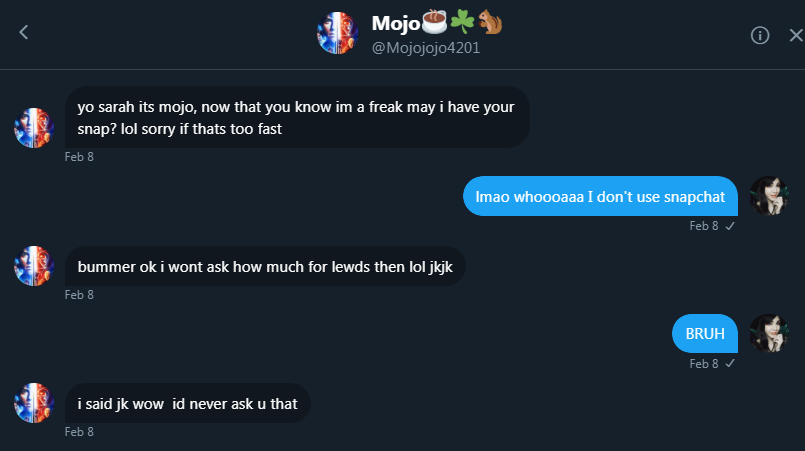
Task: Click Feb 8 timestamp under BRUH message
Action: point(704,364)
